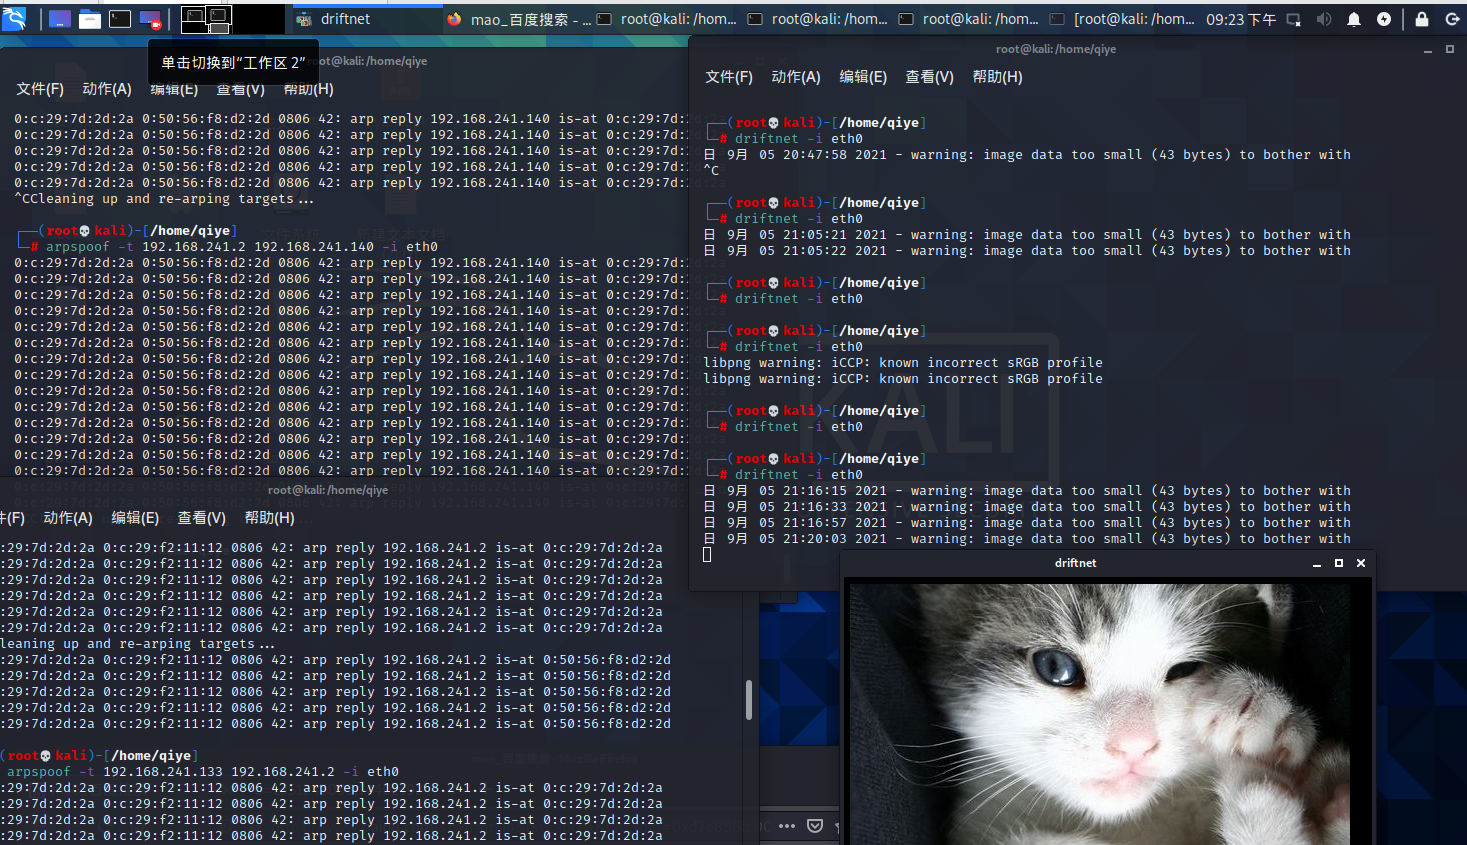The height and width of the screenshot is (845, 1467).
Task: Click cursor block in right terminal
Action: (x=707, y=555)
